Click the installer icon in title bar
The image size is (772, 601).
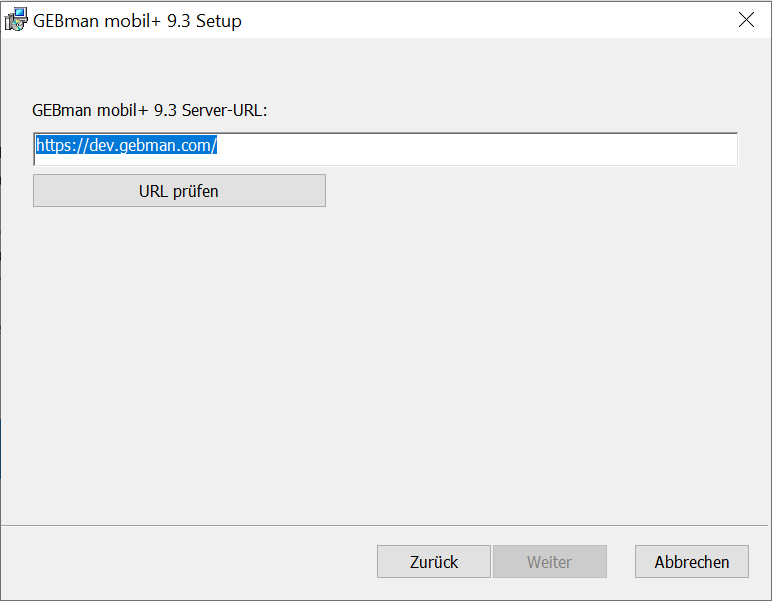pos(16,20)
